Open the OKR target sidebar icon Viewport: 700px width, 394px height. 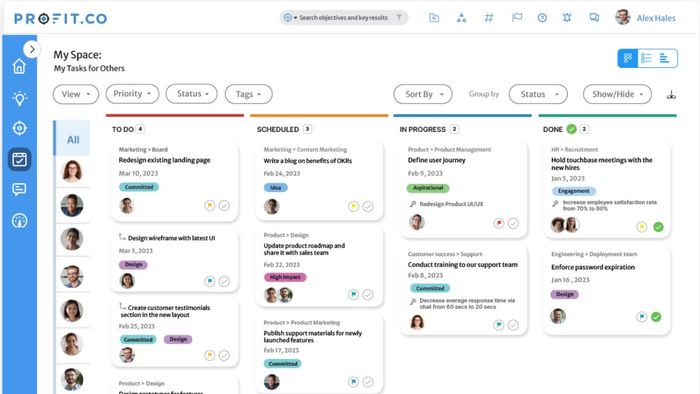pyautogui.click(x=19, y=128)
